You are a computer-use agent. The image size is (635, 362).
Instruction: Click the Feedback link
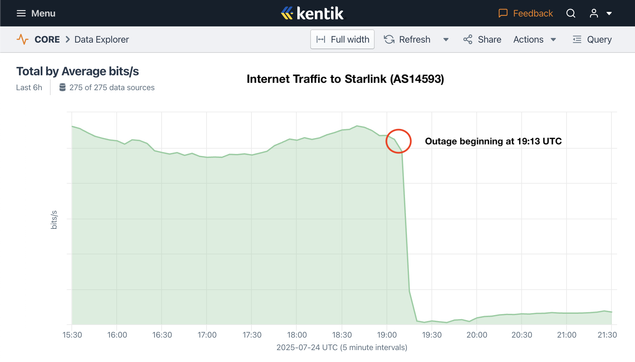[x=533, y=13]
